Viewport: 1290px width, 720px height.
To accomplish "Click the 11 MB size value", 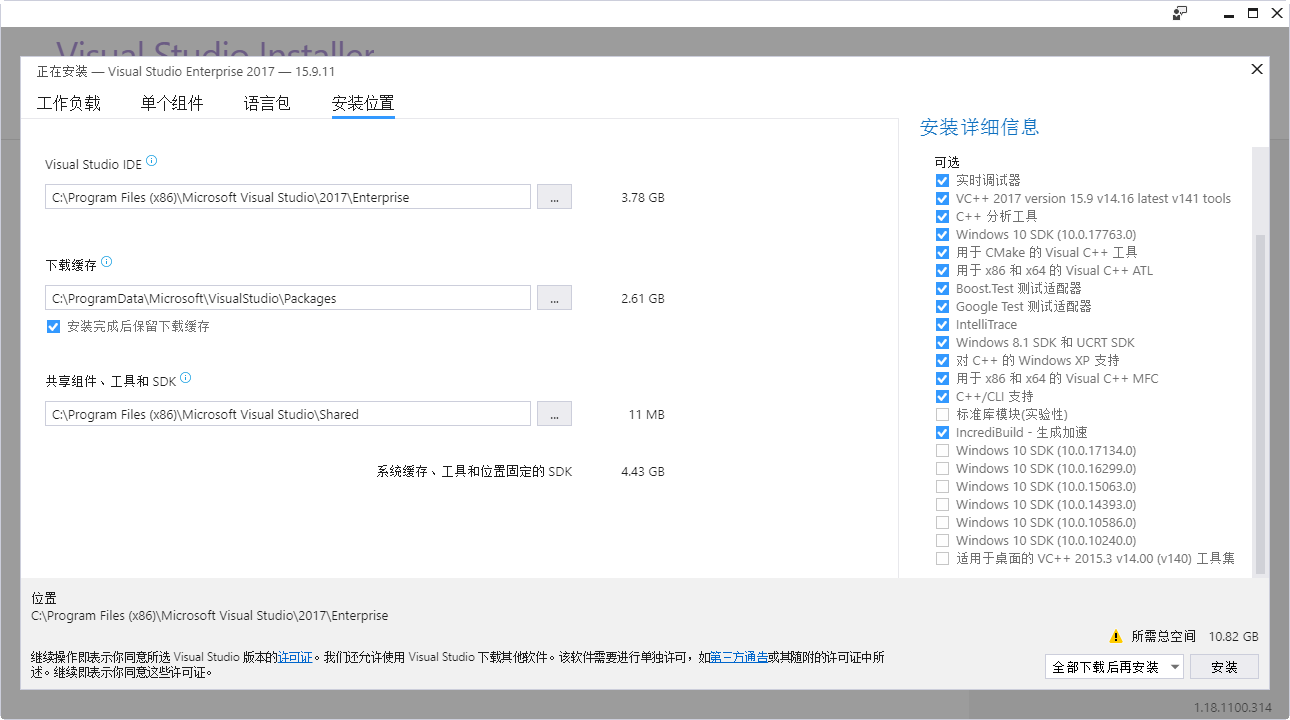I will click(647, 414).
